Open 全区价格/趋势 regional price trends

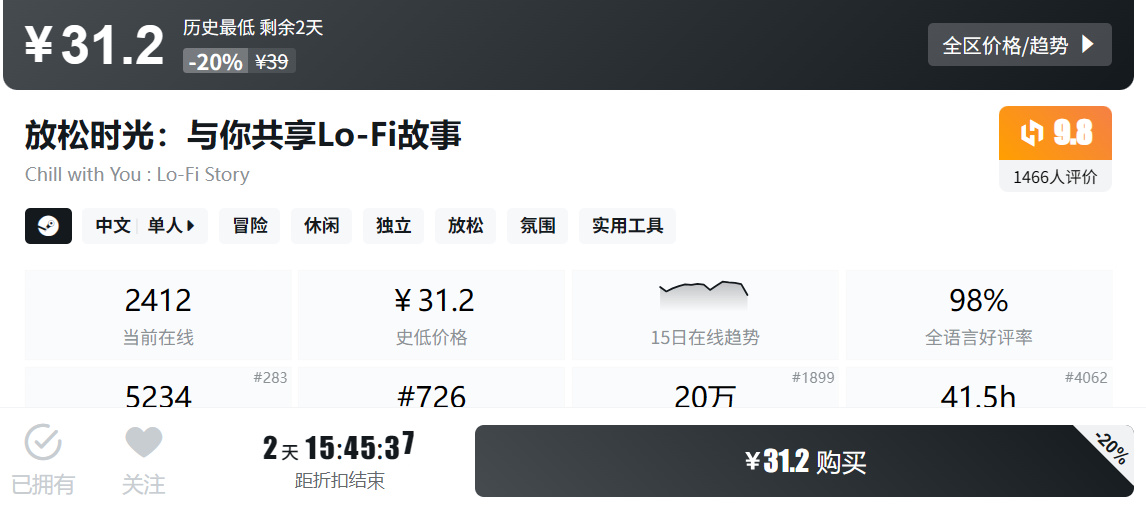(1019, 45)
